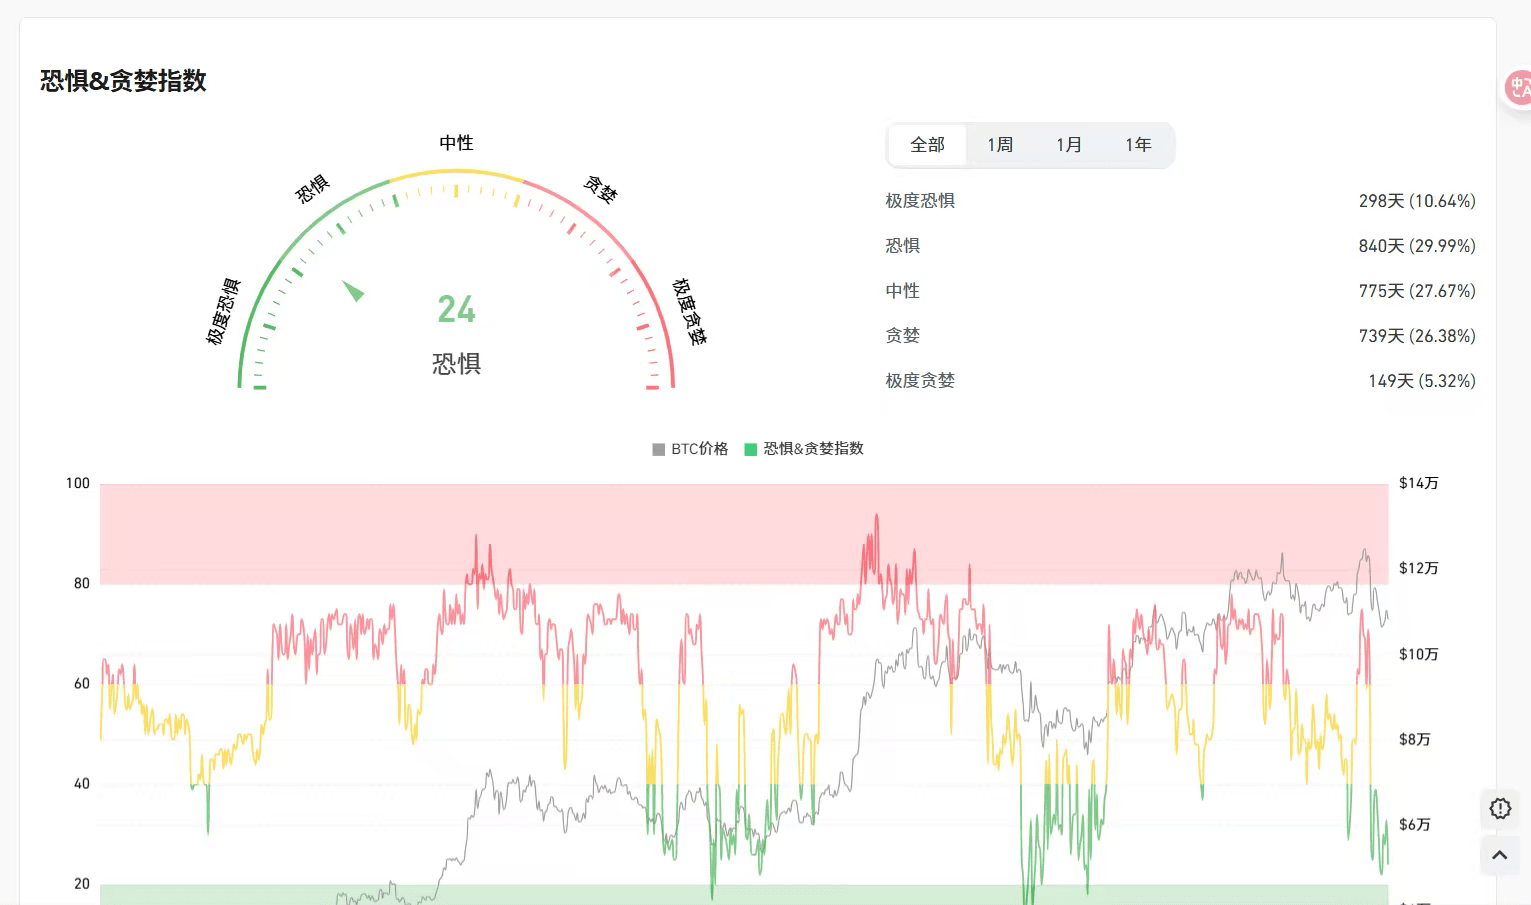Screen dimensions: 1531x905
Task: Switch to the 1年 time range tab
Action: pyautogui.click(x=1138, y=145)
